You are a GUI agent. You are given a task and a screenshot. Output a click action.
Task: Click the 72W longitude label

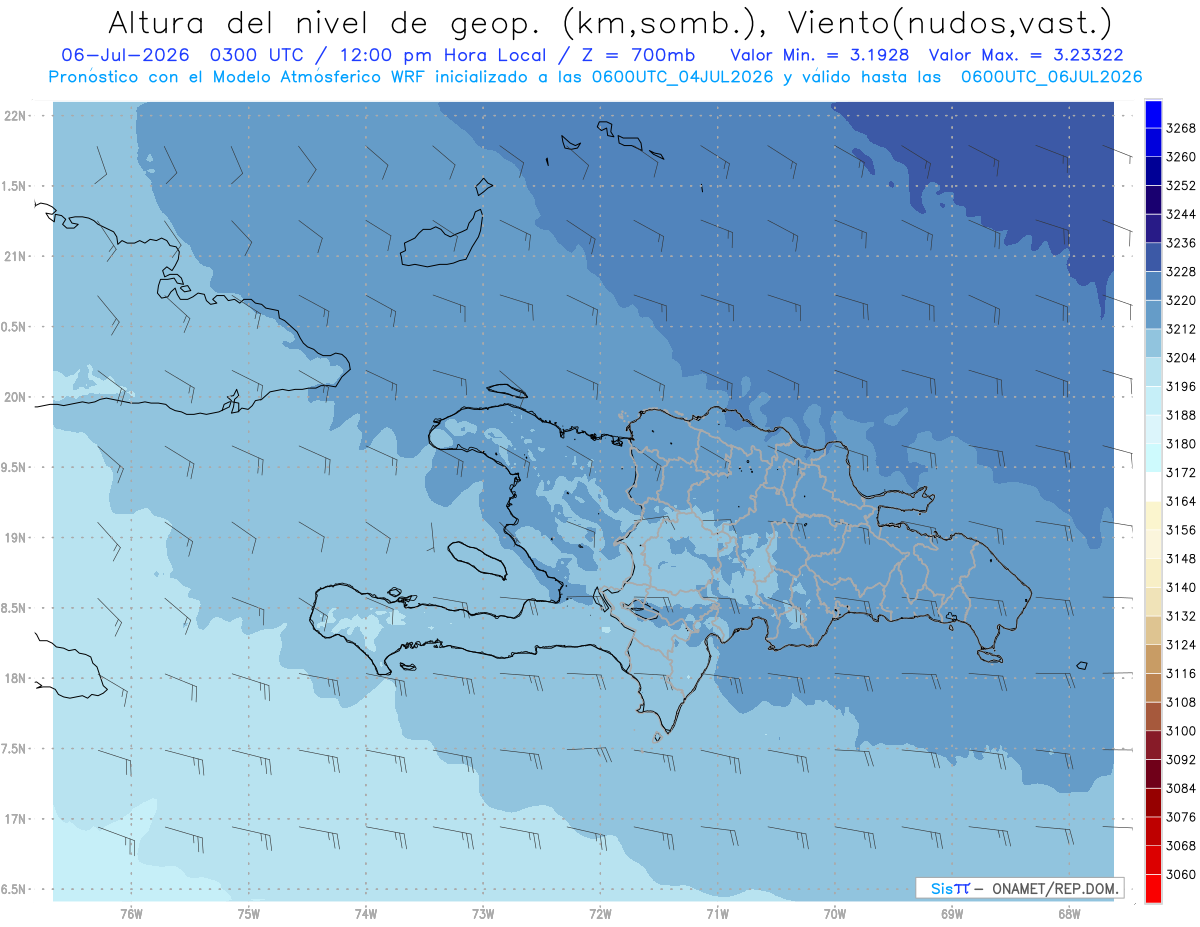pos(600,913)
